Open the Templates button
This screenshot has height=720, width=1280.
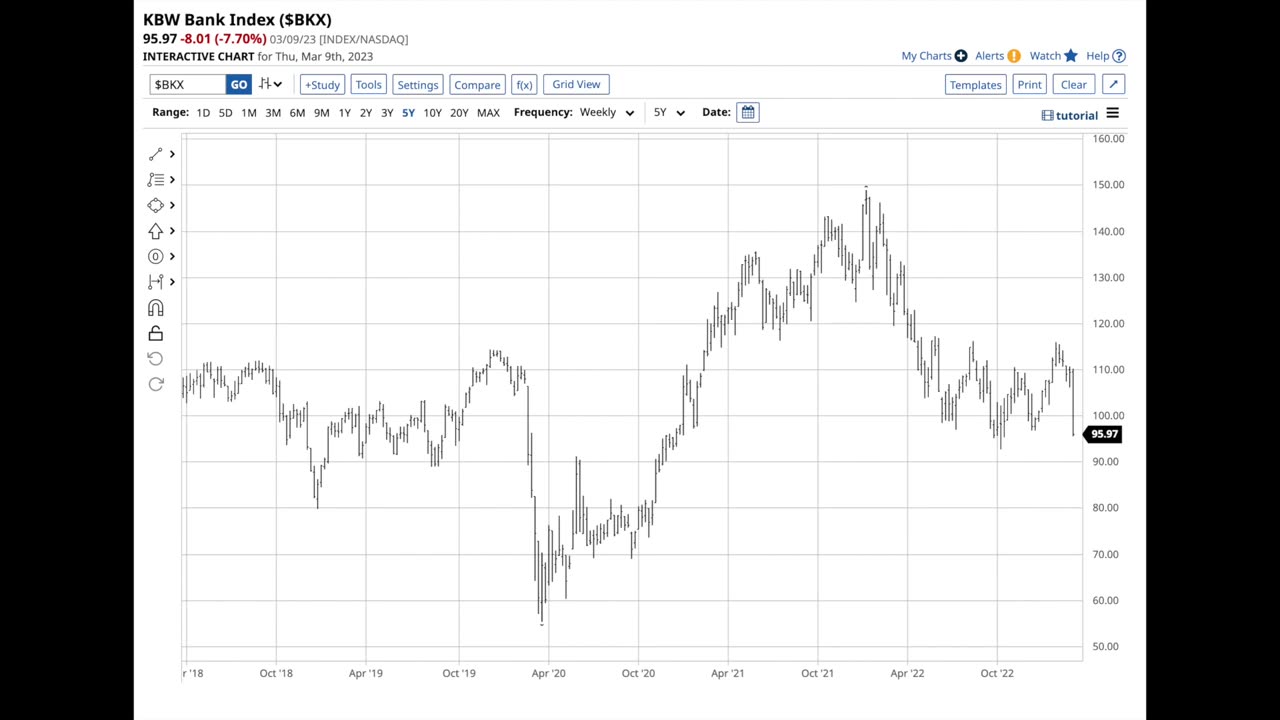point(975,85)
